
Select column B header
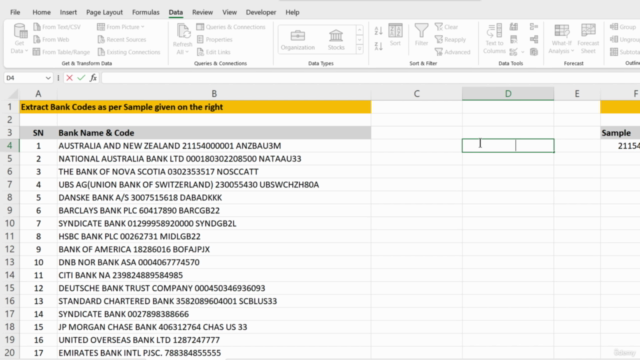click(x=214, y=94)
